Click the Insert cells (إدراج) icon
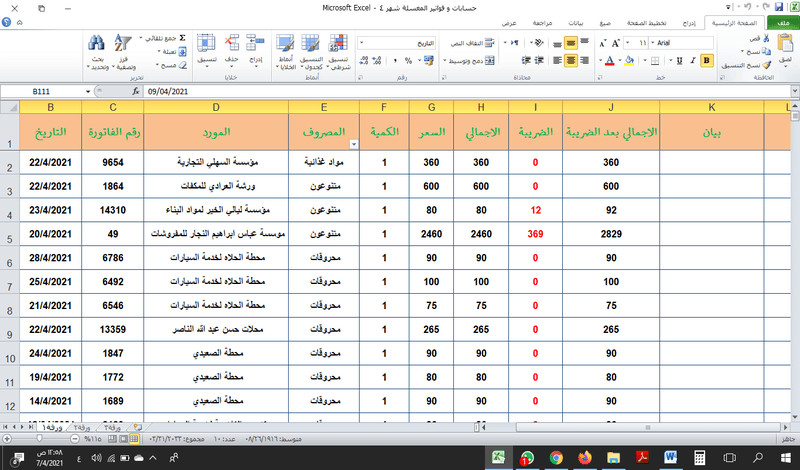 pos(255,43)
